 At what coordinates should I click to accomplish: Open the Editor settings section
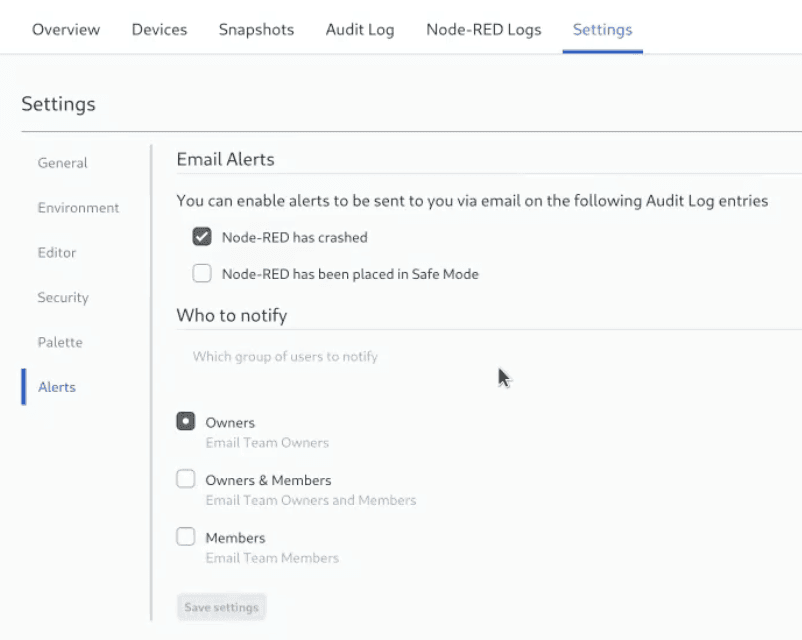click(57, 253)
